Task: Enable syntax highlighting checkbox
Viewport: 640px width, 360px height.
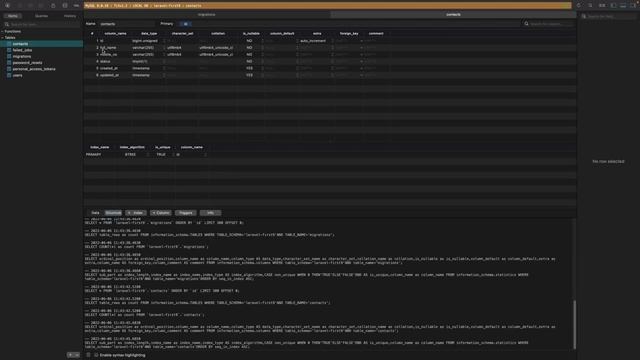Action: pos(96,355)
